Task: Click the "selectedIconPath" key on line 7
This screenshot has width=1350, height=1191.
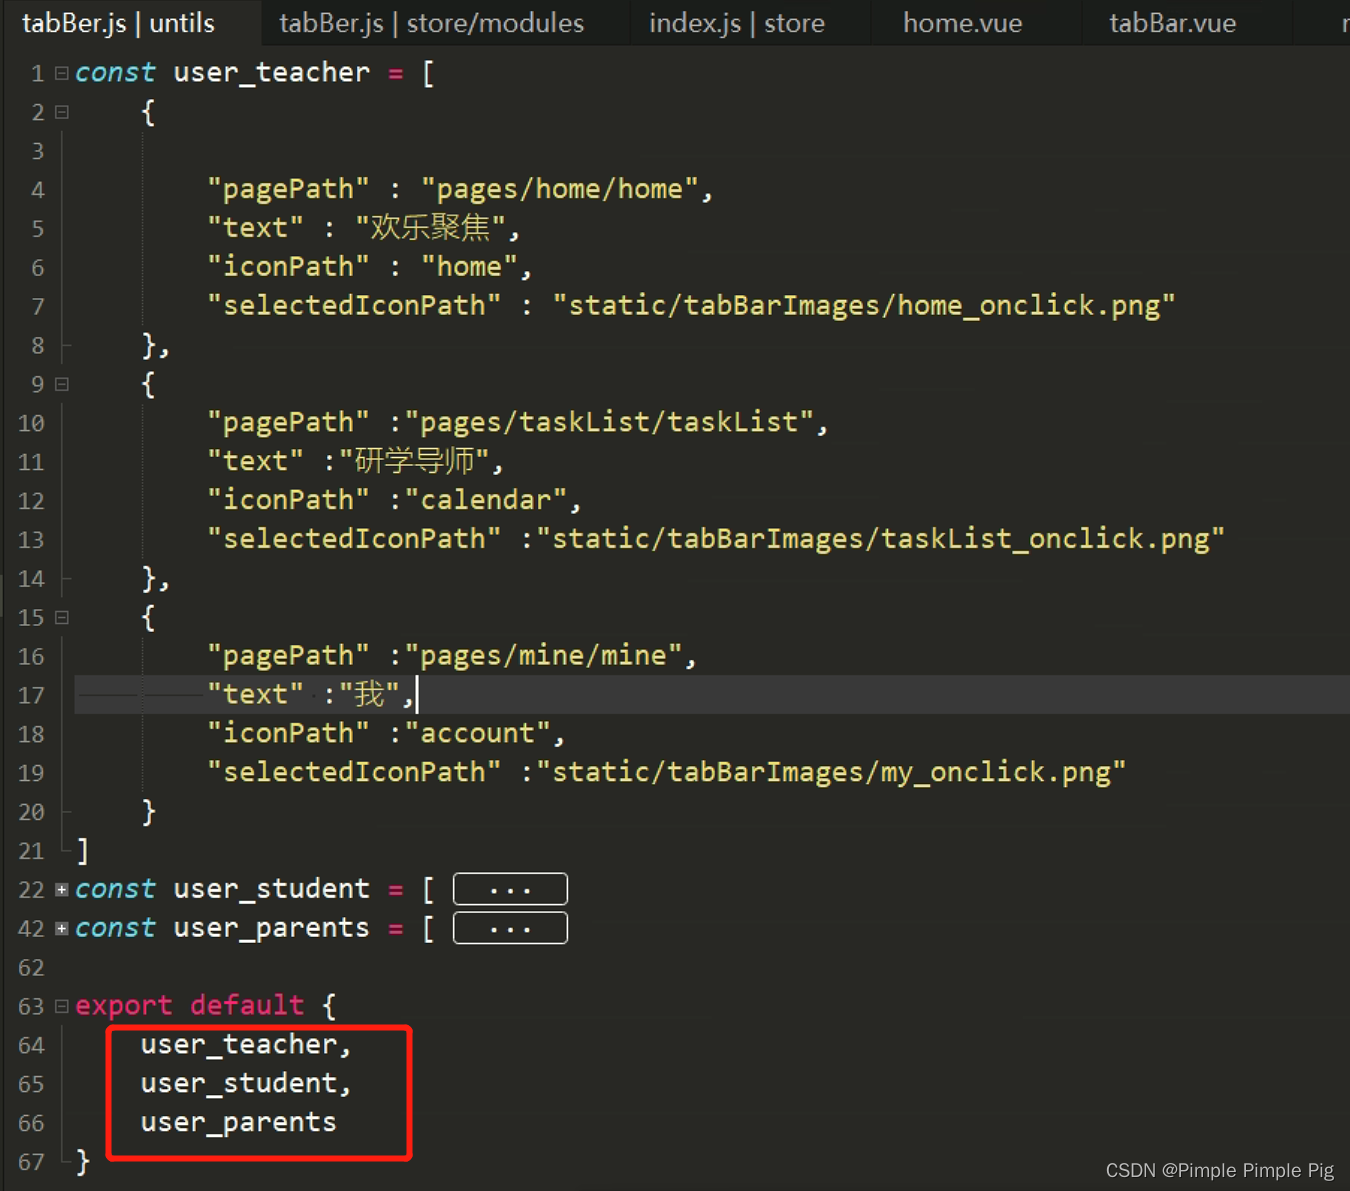Action: [354, 305]
